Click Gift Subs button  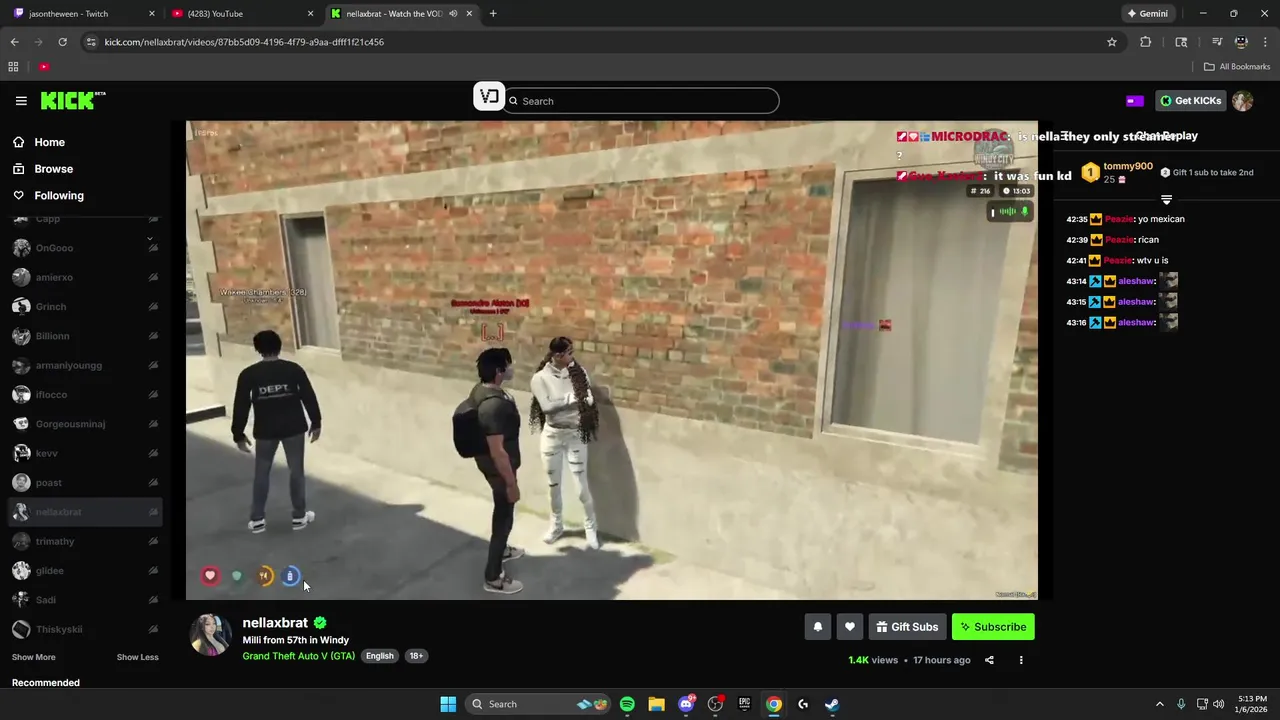pyautogui.click(x=907, y=627)
